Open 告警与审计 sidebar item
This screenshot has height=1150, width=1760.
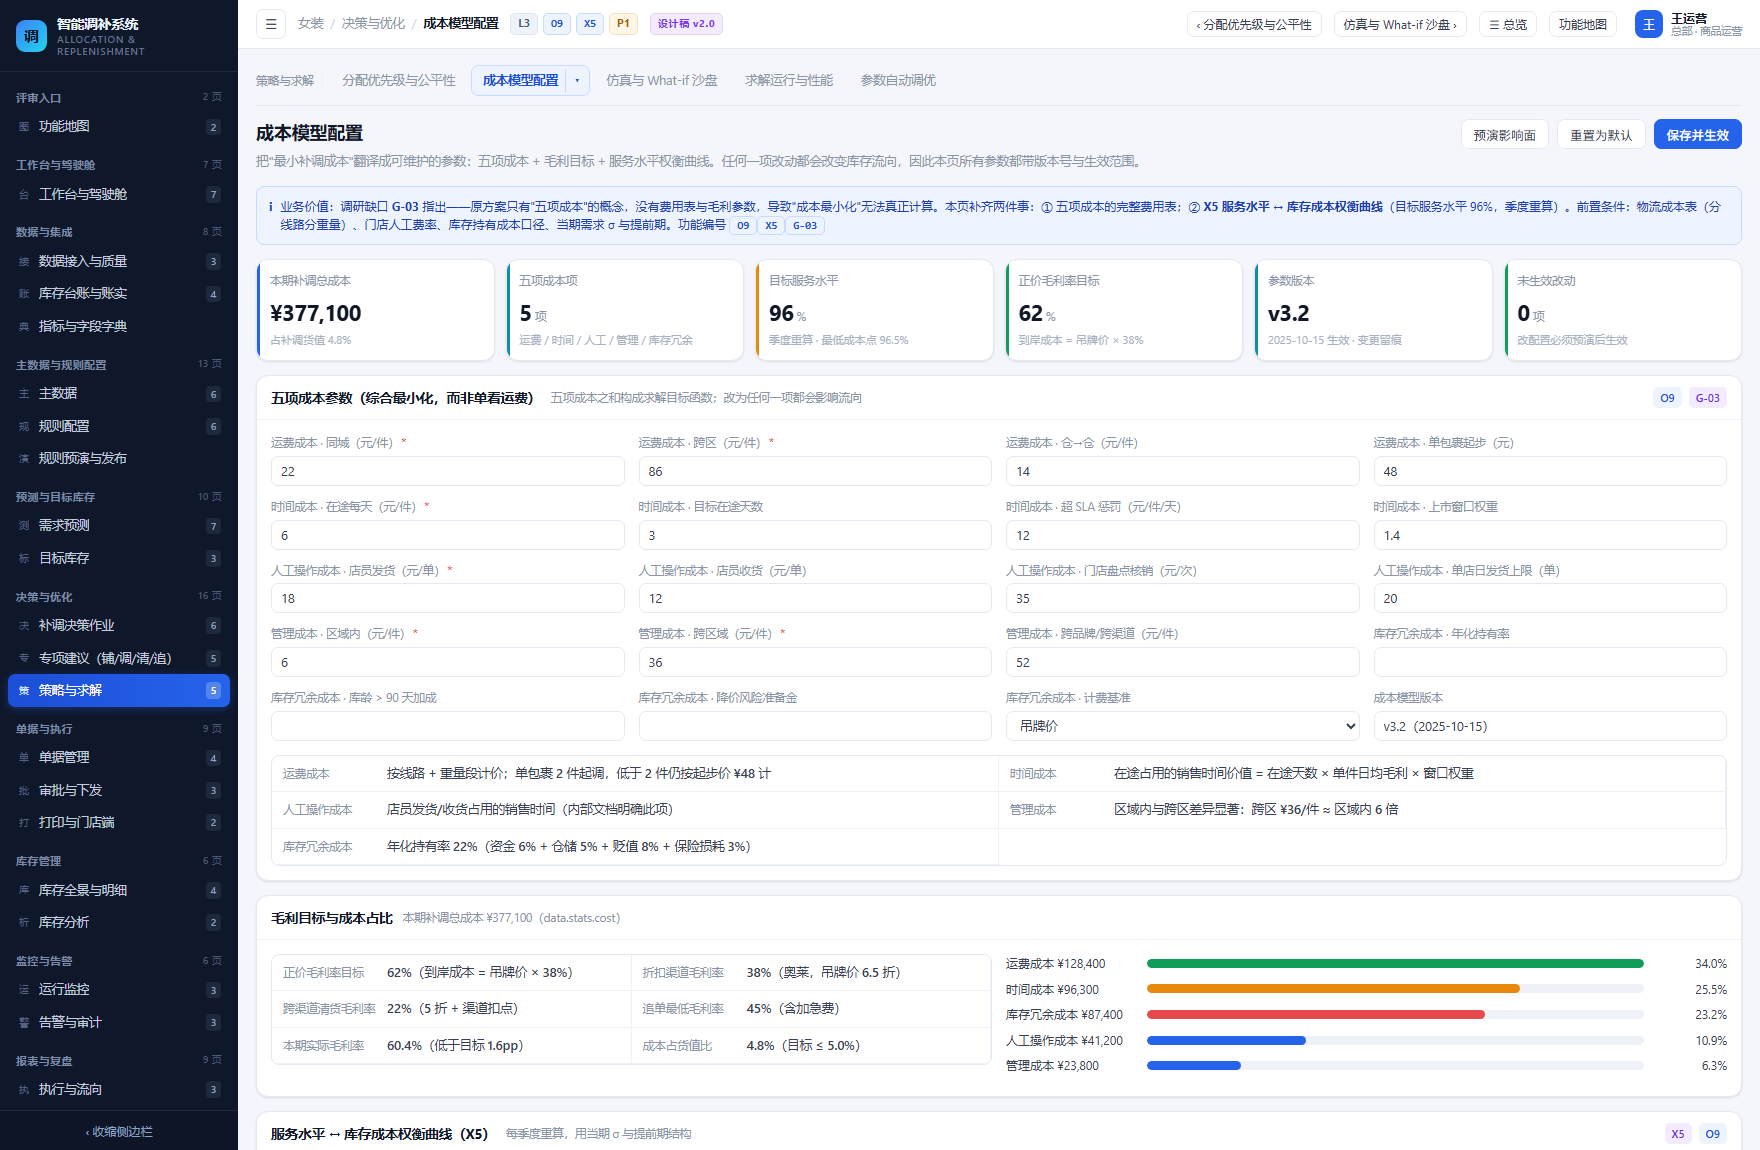(x=119, y=1022)
